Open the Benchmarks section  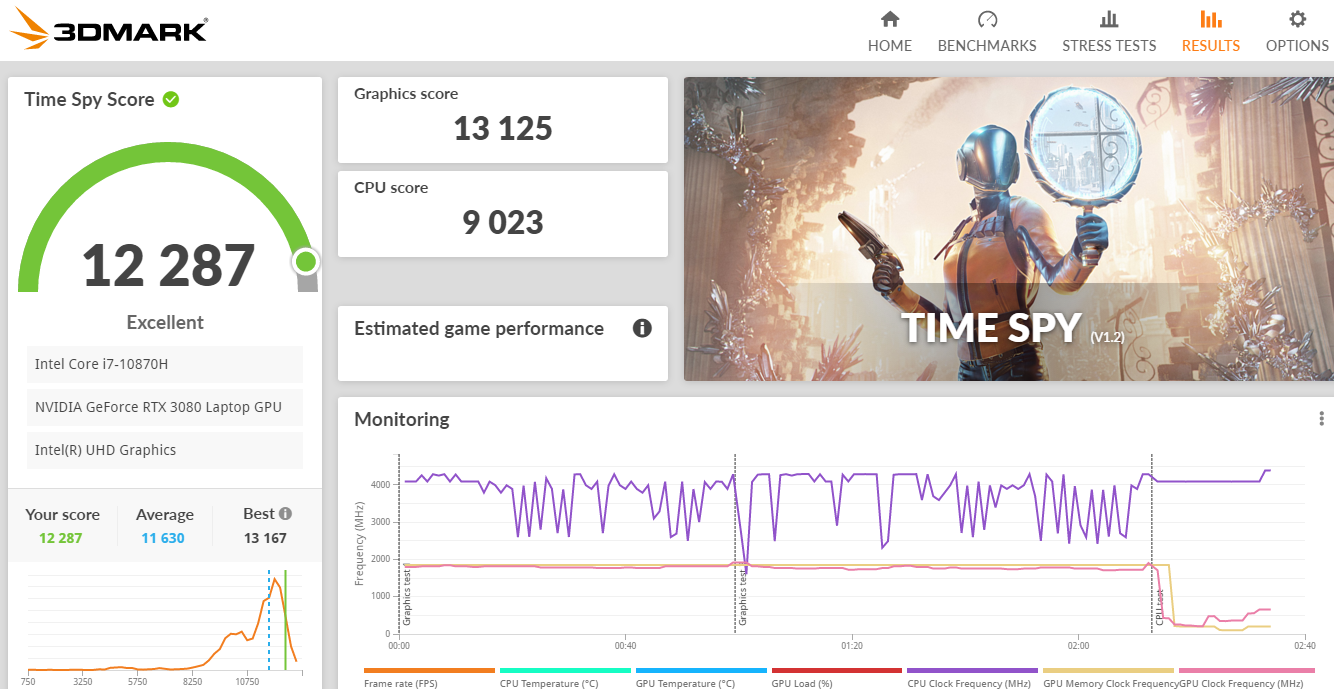[987, 31]
